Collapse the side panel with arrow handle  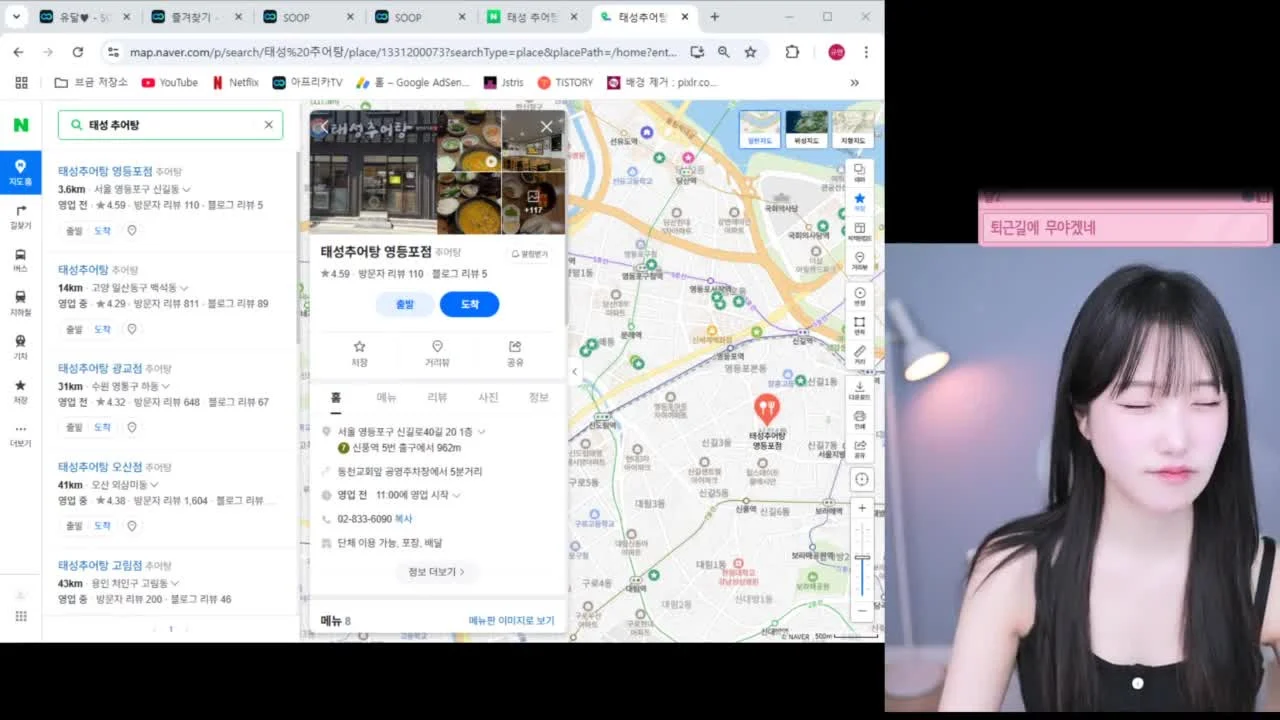(x=574, y=371)
